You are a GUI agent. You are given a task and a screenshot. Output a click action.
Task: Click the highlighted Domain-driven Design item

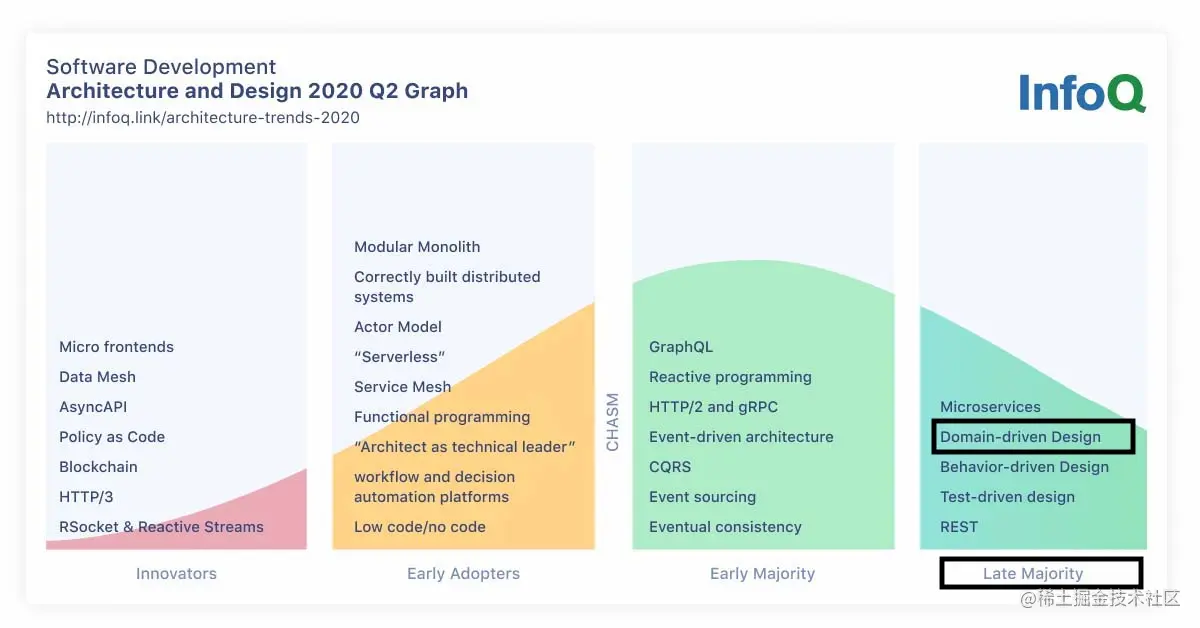[1032, 437]
